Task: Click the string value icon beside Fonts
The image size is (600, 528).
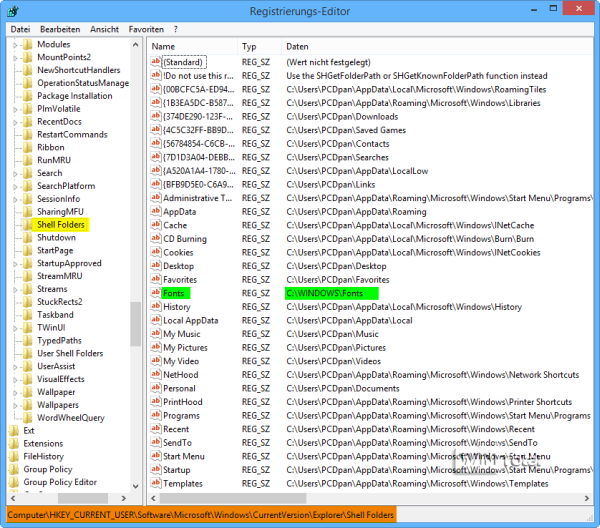Action: [x=155, y=293]
